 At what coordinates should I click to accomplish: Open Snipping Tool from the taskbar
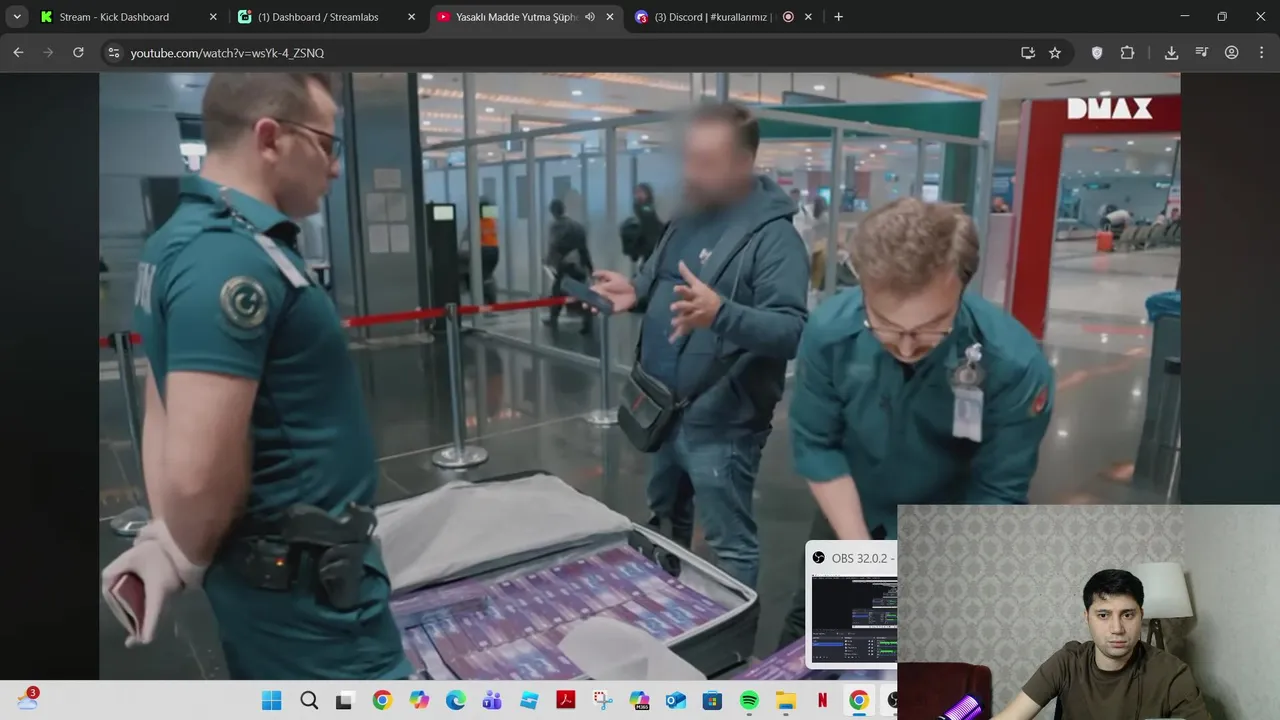pyautogui.click(x=602, y=701)
